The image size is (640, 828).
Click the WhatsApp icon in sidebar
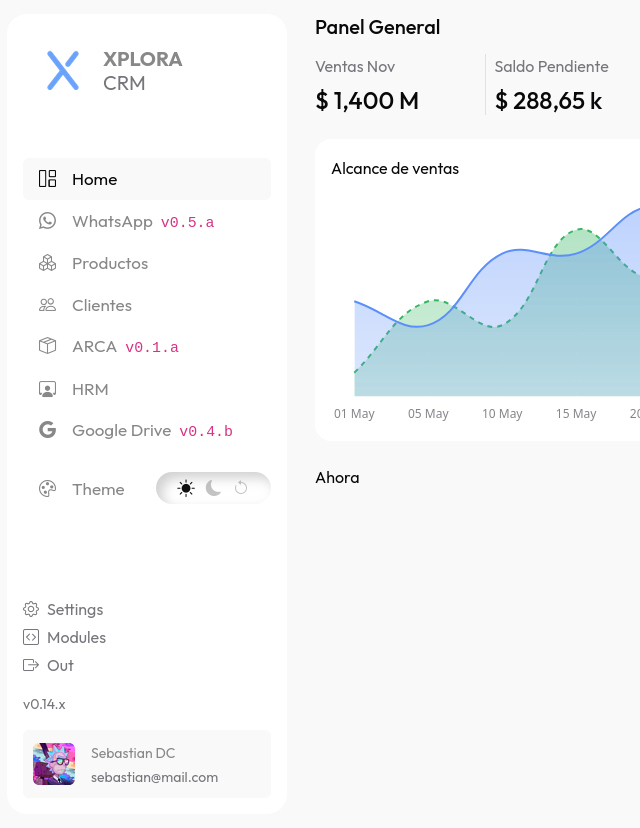click(x=47, y=221)
